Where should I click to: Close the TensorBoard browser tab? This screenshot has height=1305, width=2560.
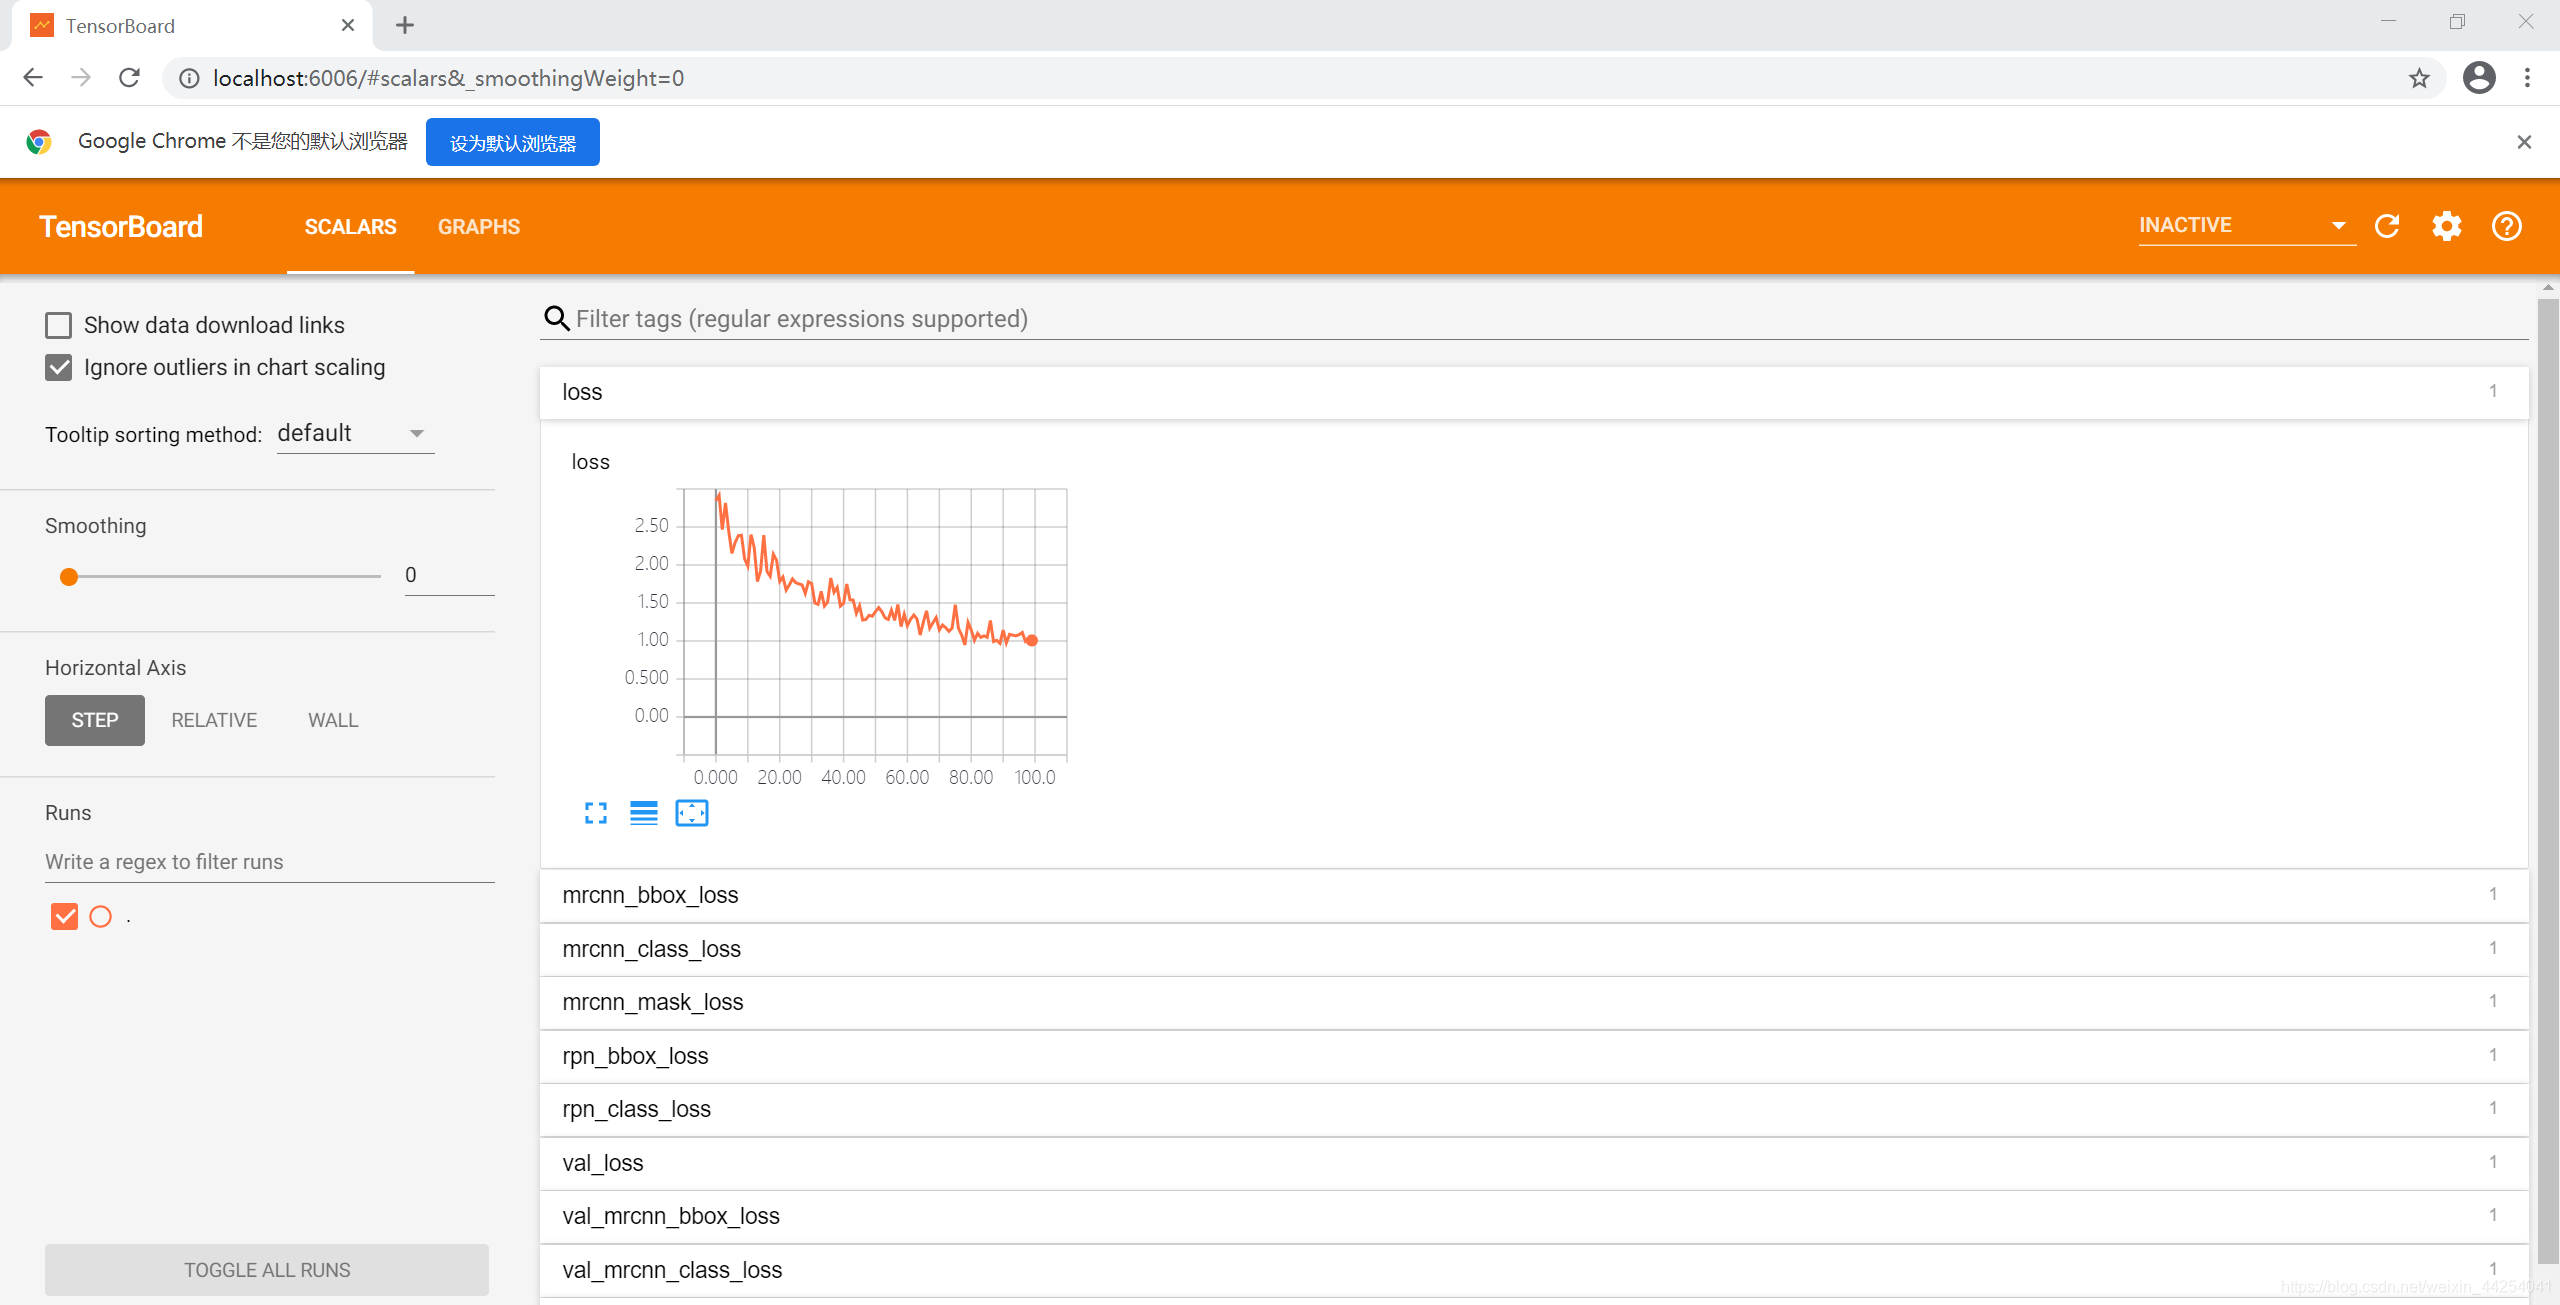[348, 25]
